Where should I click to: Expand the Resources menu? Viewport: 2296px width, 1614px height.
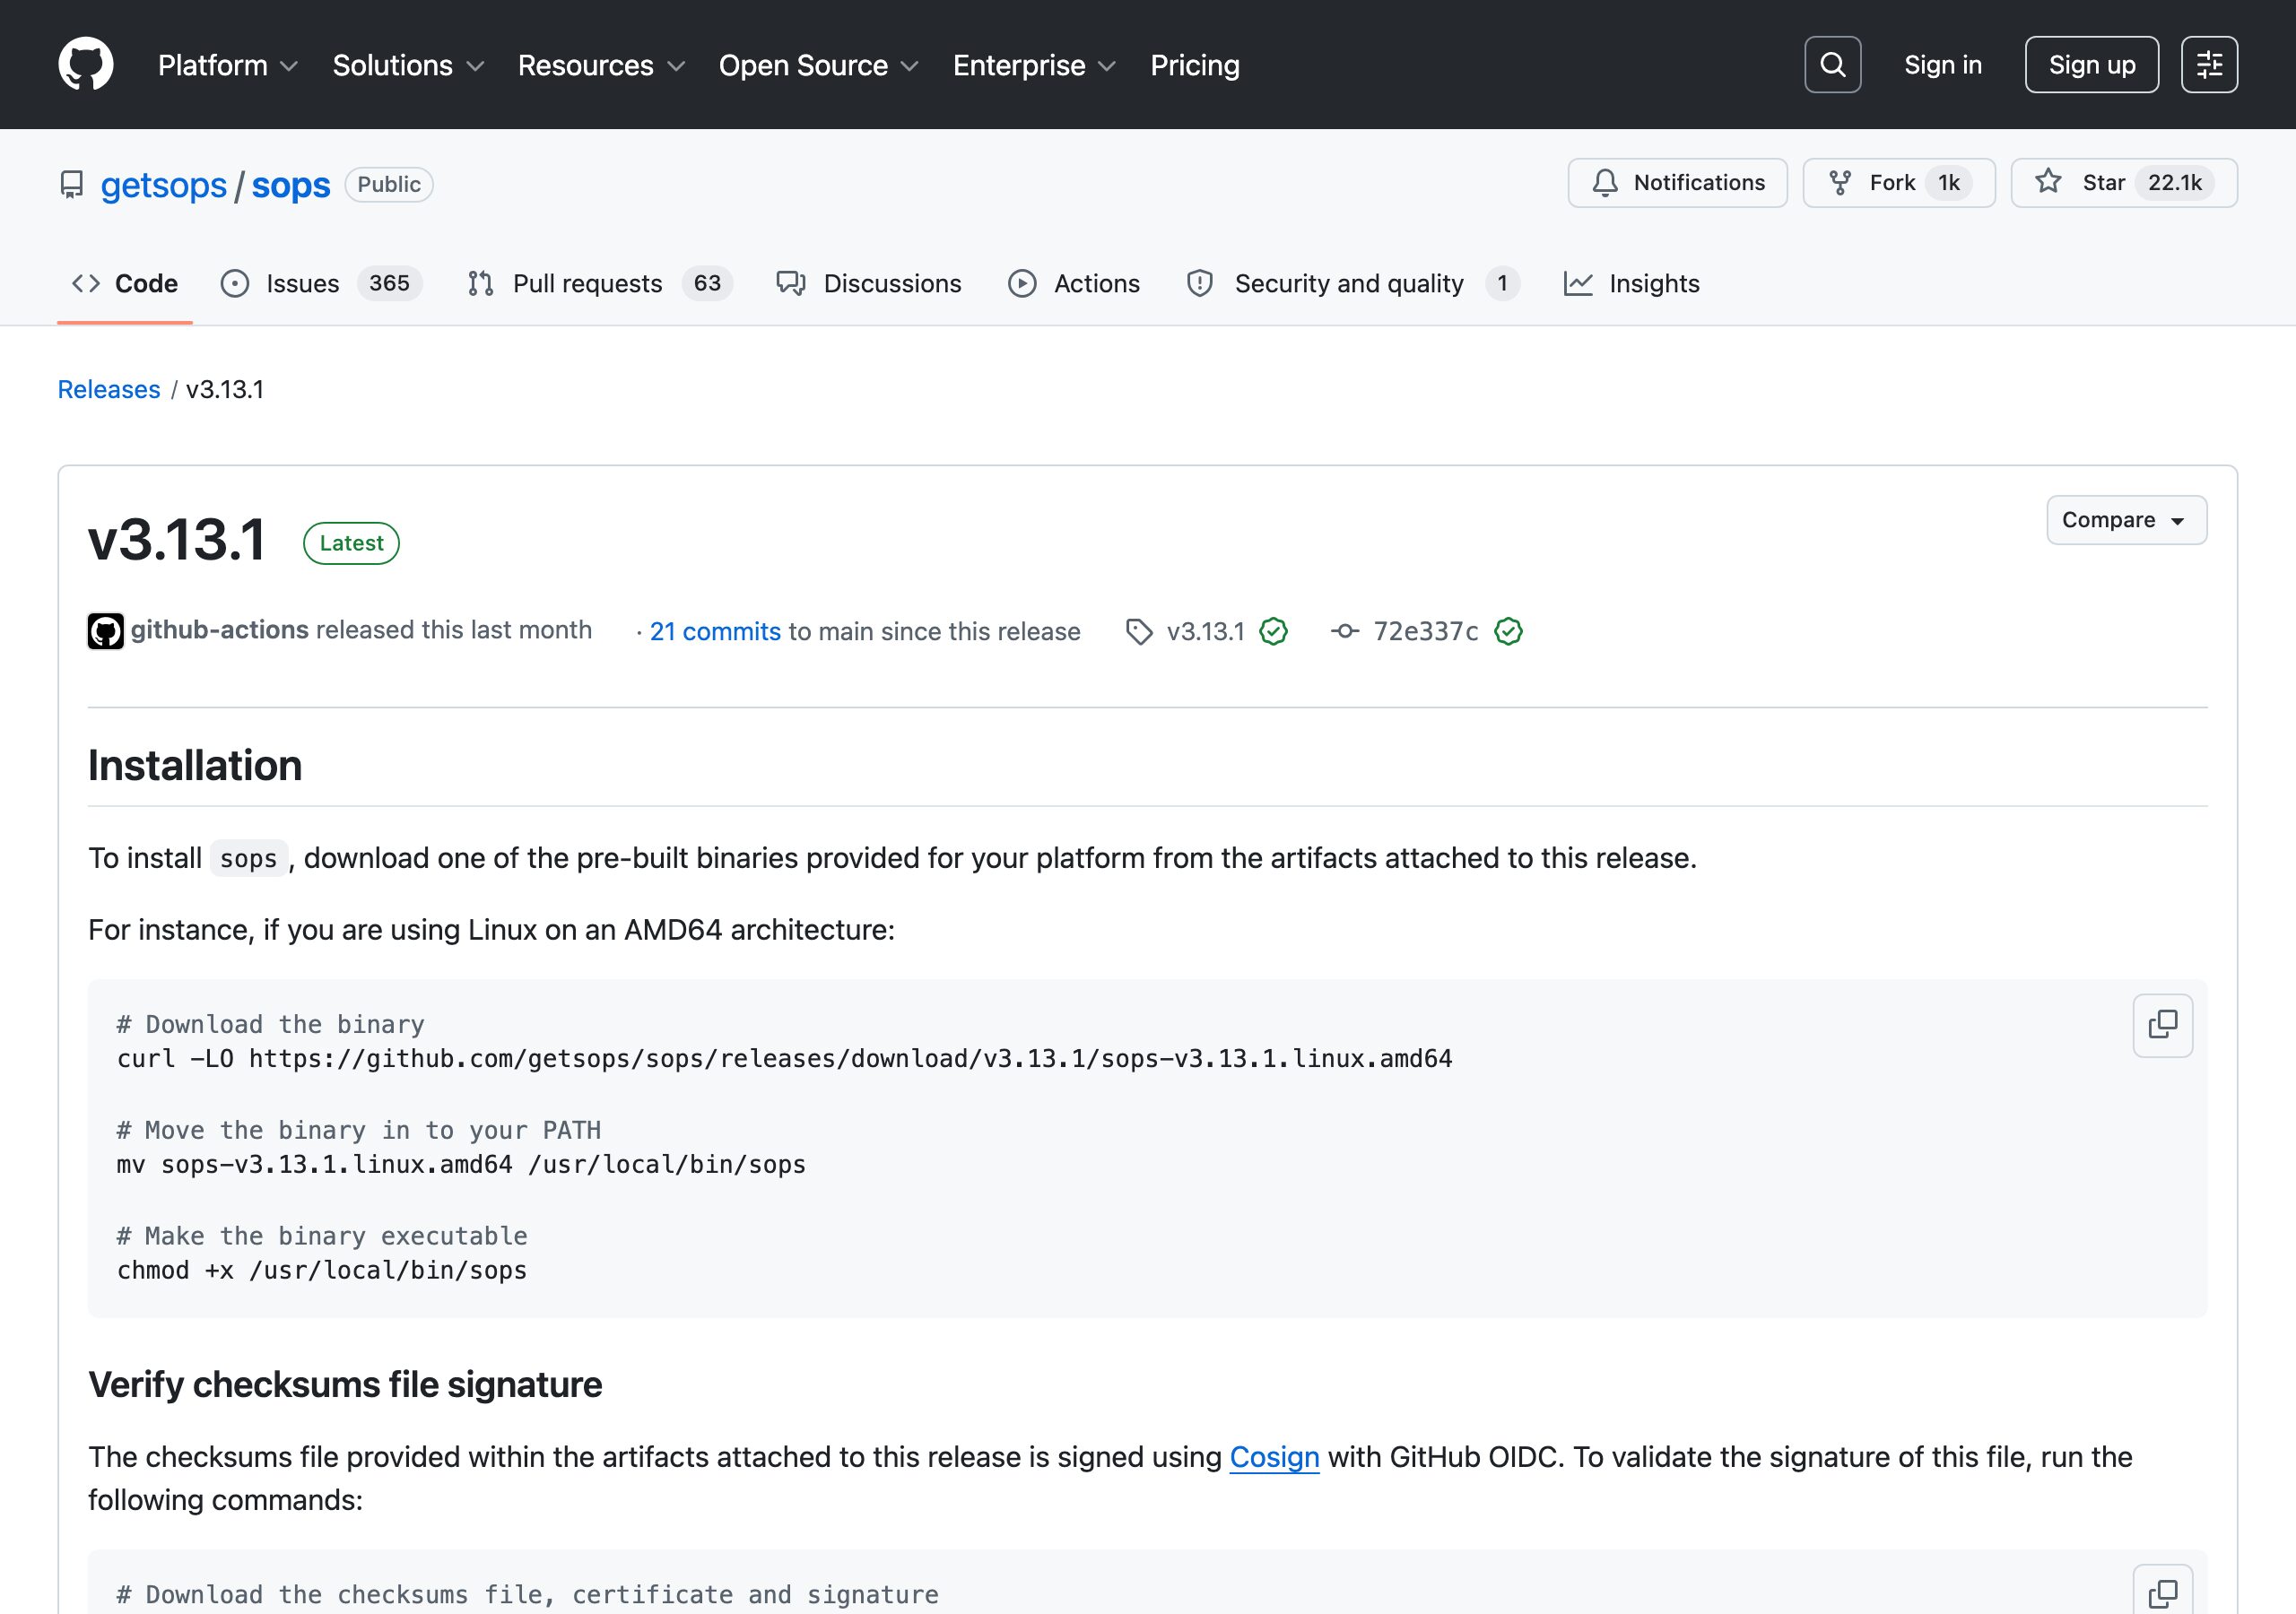point(602,65)
